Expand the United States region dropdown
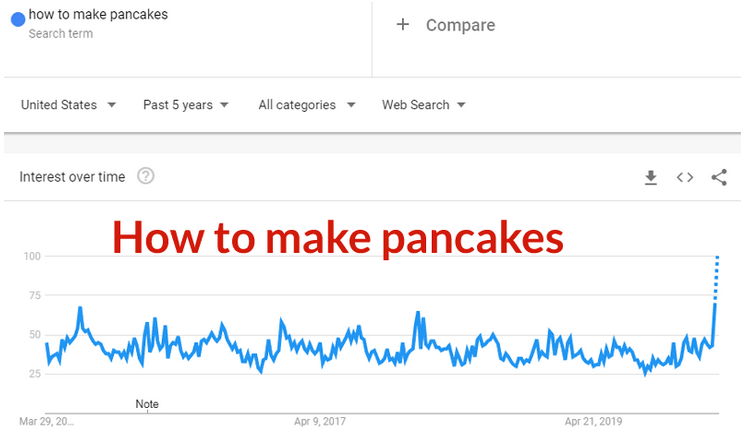This screenshot has height=440, width=741. pyautogui.click(x=68, y=105)
